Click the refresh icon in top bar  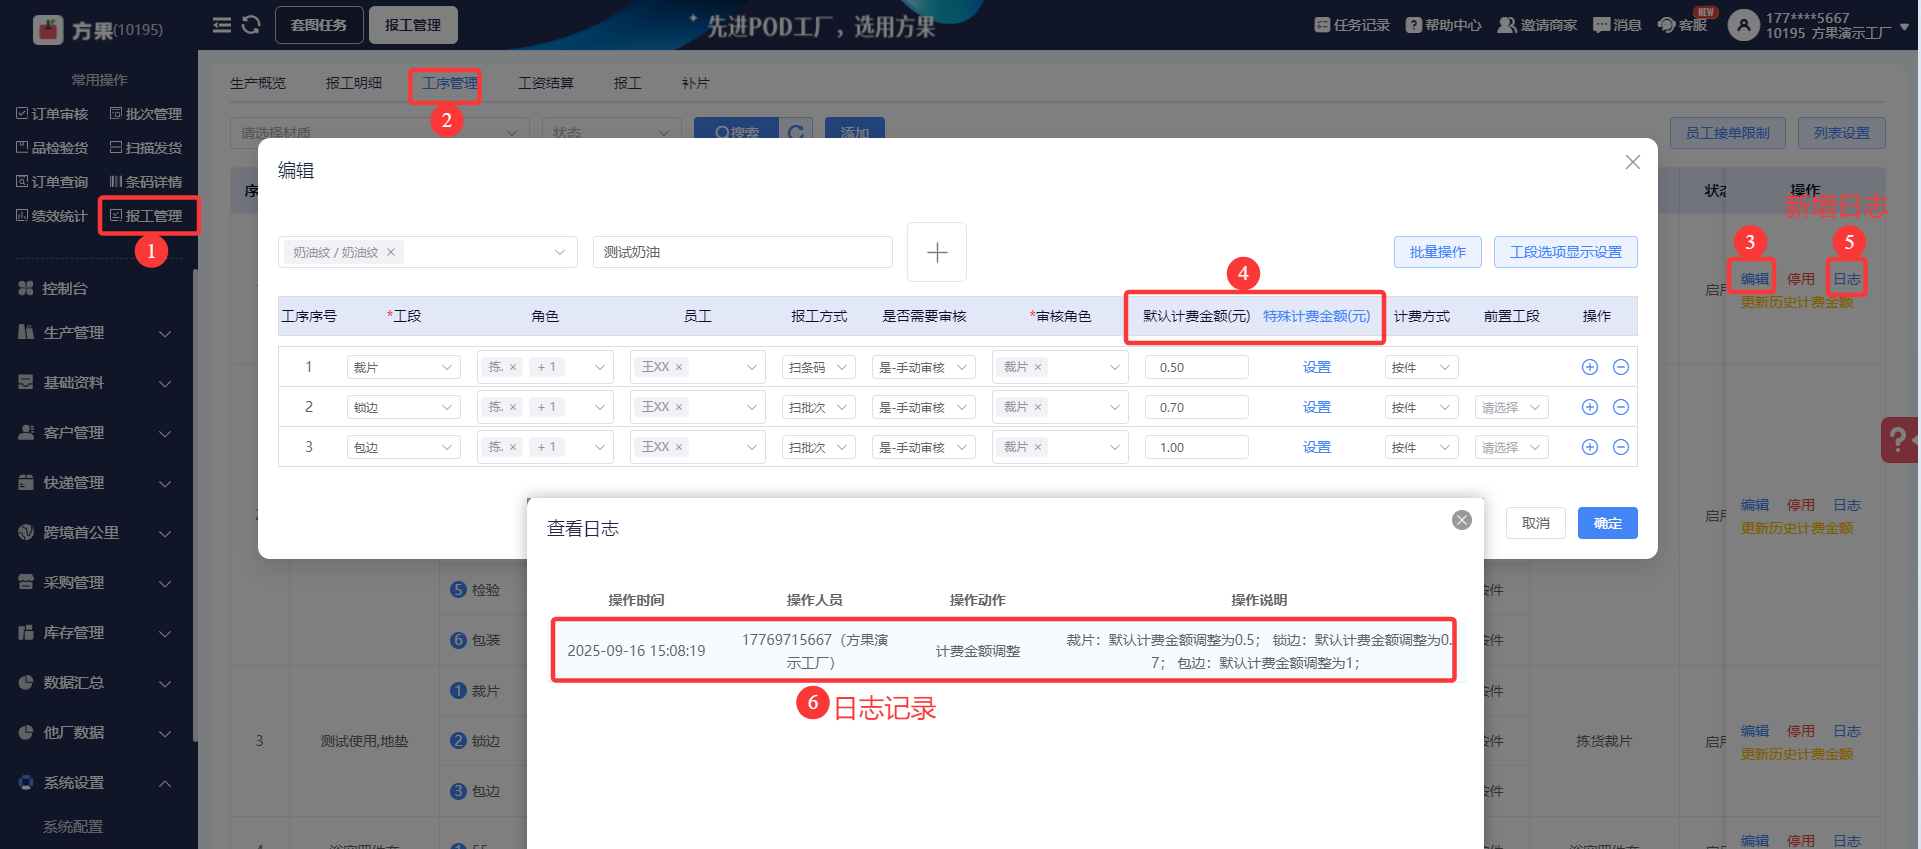[251, 25]
